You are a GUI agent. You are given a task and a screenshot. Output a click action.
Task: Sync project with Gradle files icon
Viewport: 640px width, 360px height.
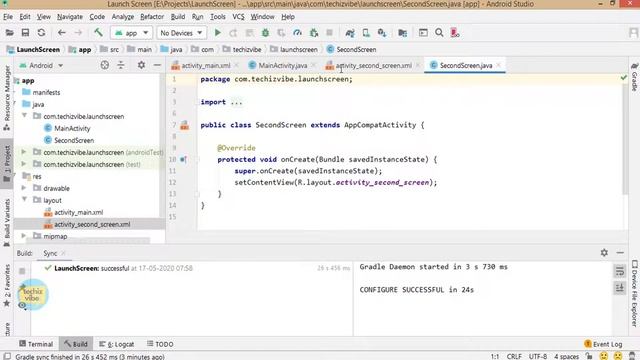point(350,33)
